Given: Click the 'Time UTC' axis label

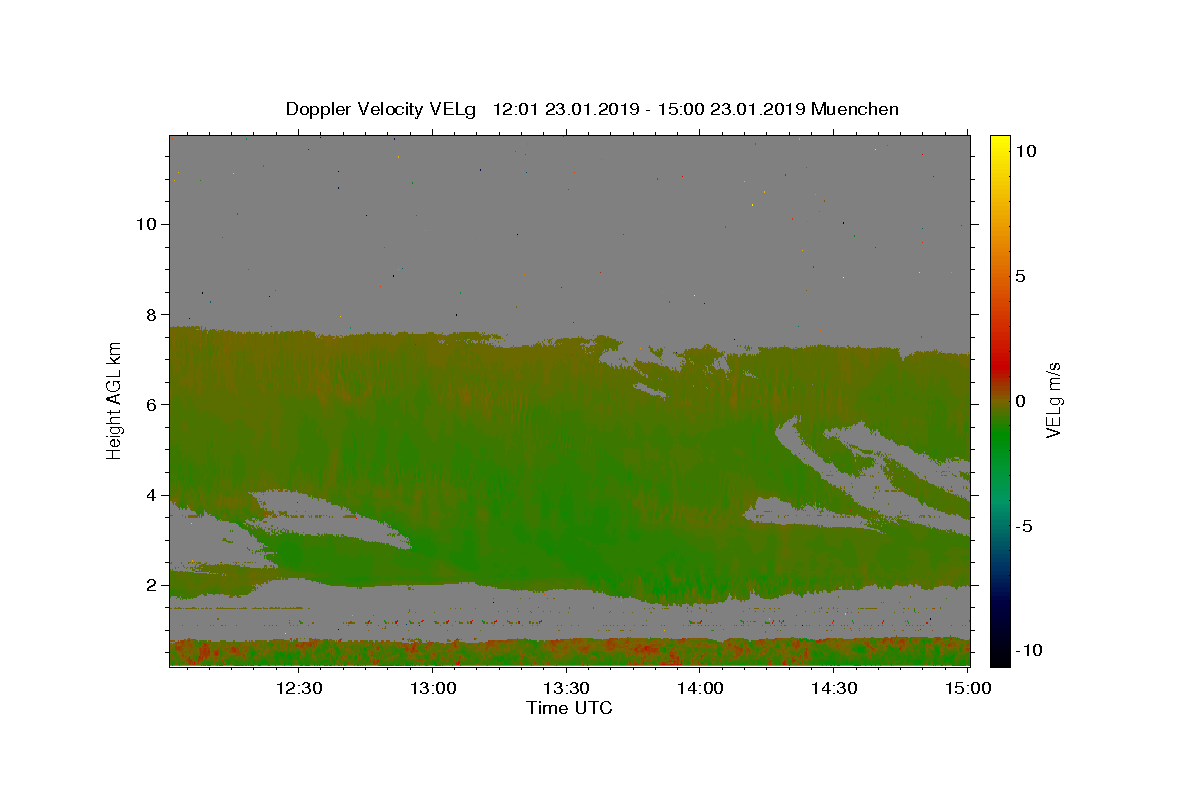Looking at the screenshot, I should pyautogui.click(x=569, y=708).
